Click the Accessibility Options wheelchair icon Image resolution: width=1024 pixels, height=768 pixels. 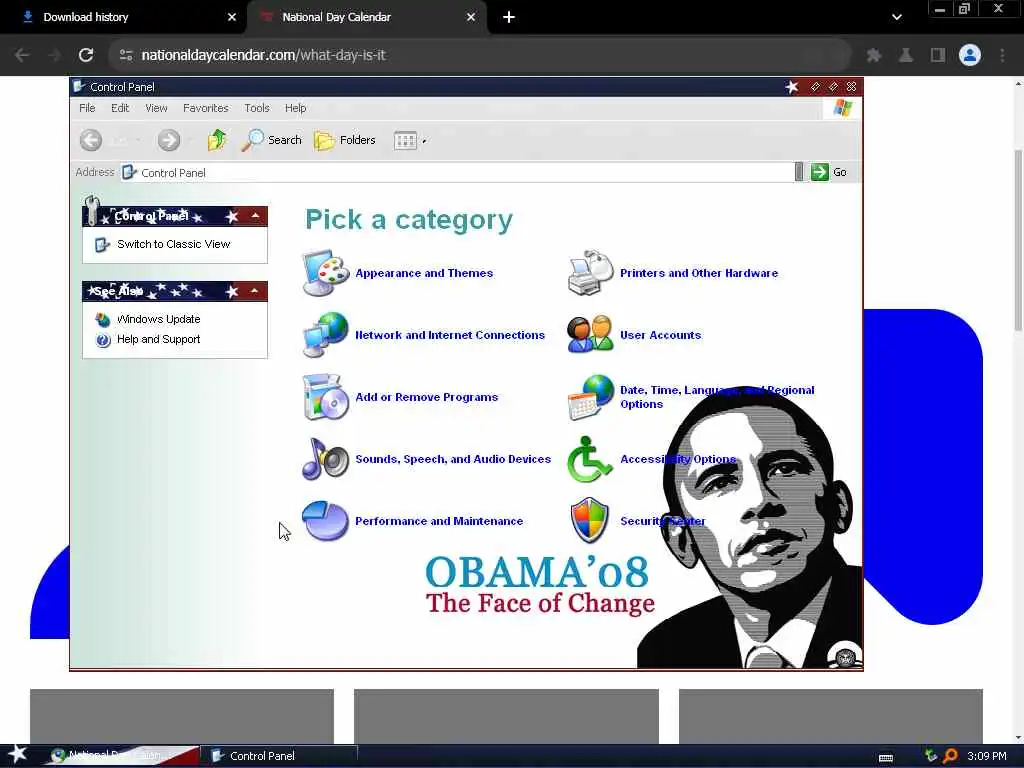[589, 459]
